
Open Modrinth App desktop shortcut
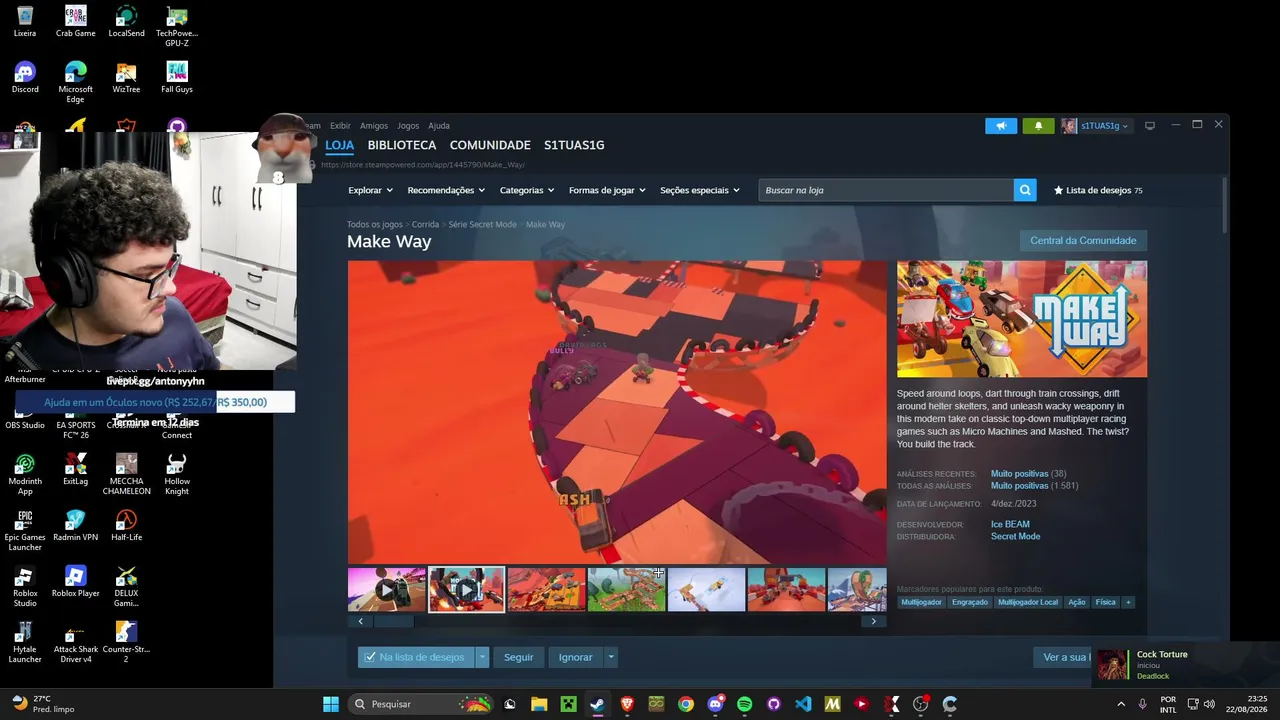pyautogui.click(x=25, y=474)
